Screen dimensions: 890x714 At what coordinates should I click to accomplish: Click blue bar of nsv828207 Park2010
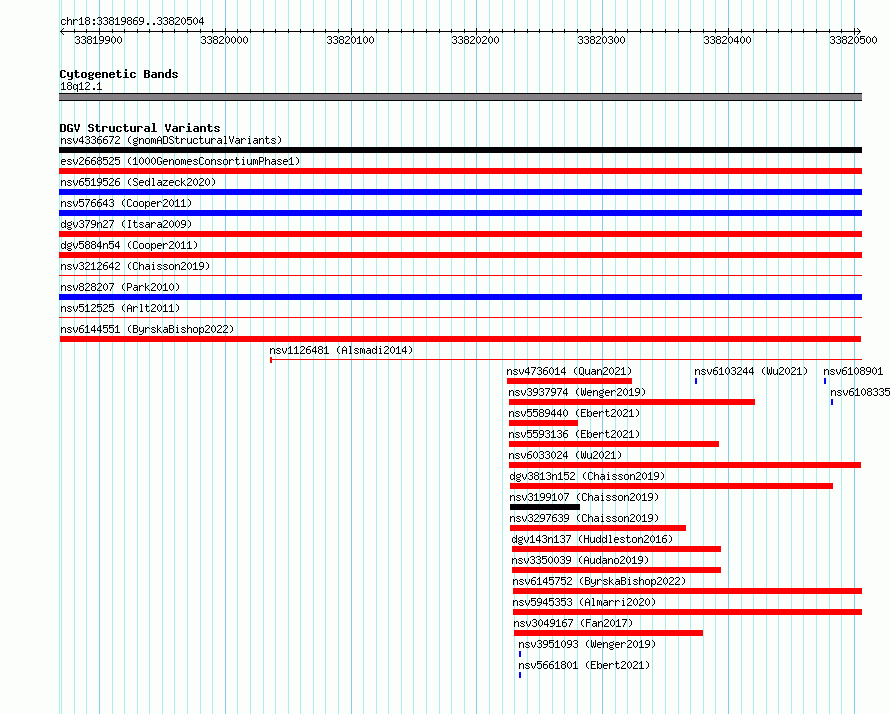pos(460,297)
